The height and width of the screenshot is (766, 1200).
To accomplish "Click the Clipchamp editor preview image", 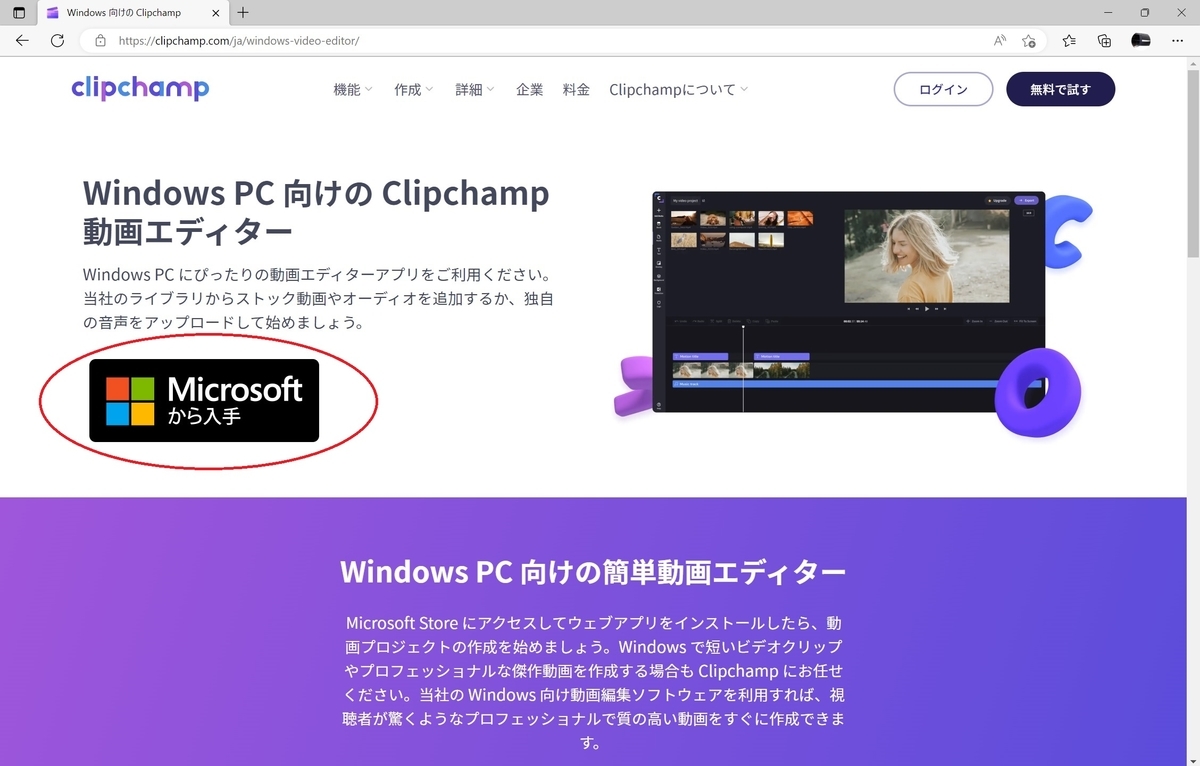I will (x=848, y=302).
